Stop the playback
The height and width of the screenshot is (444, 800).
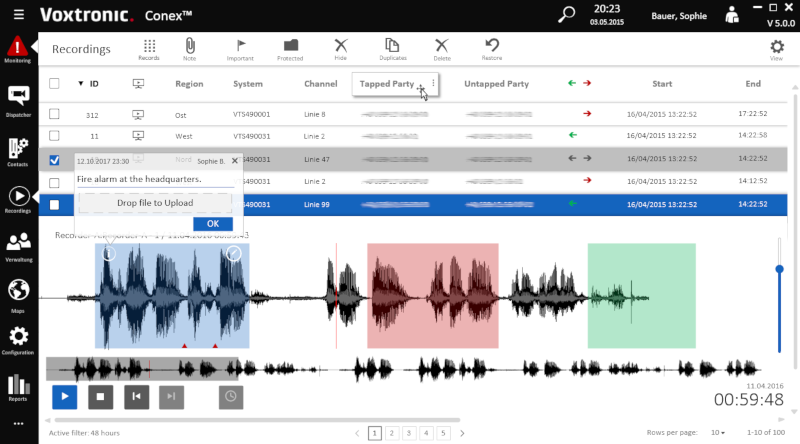101,397
